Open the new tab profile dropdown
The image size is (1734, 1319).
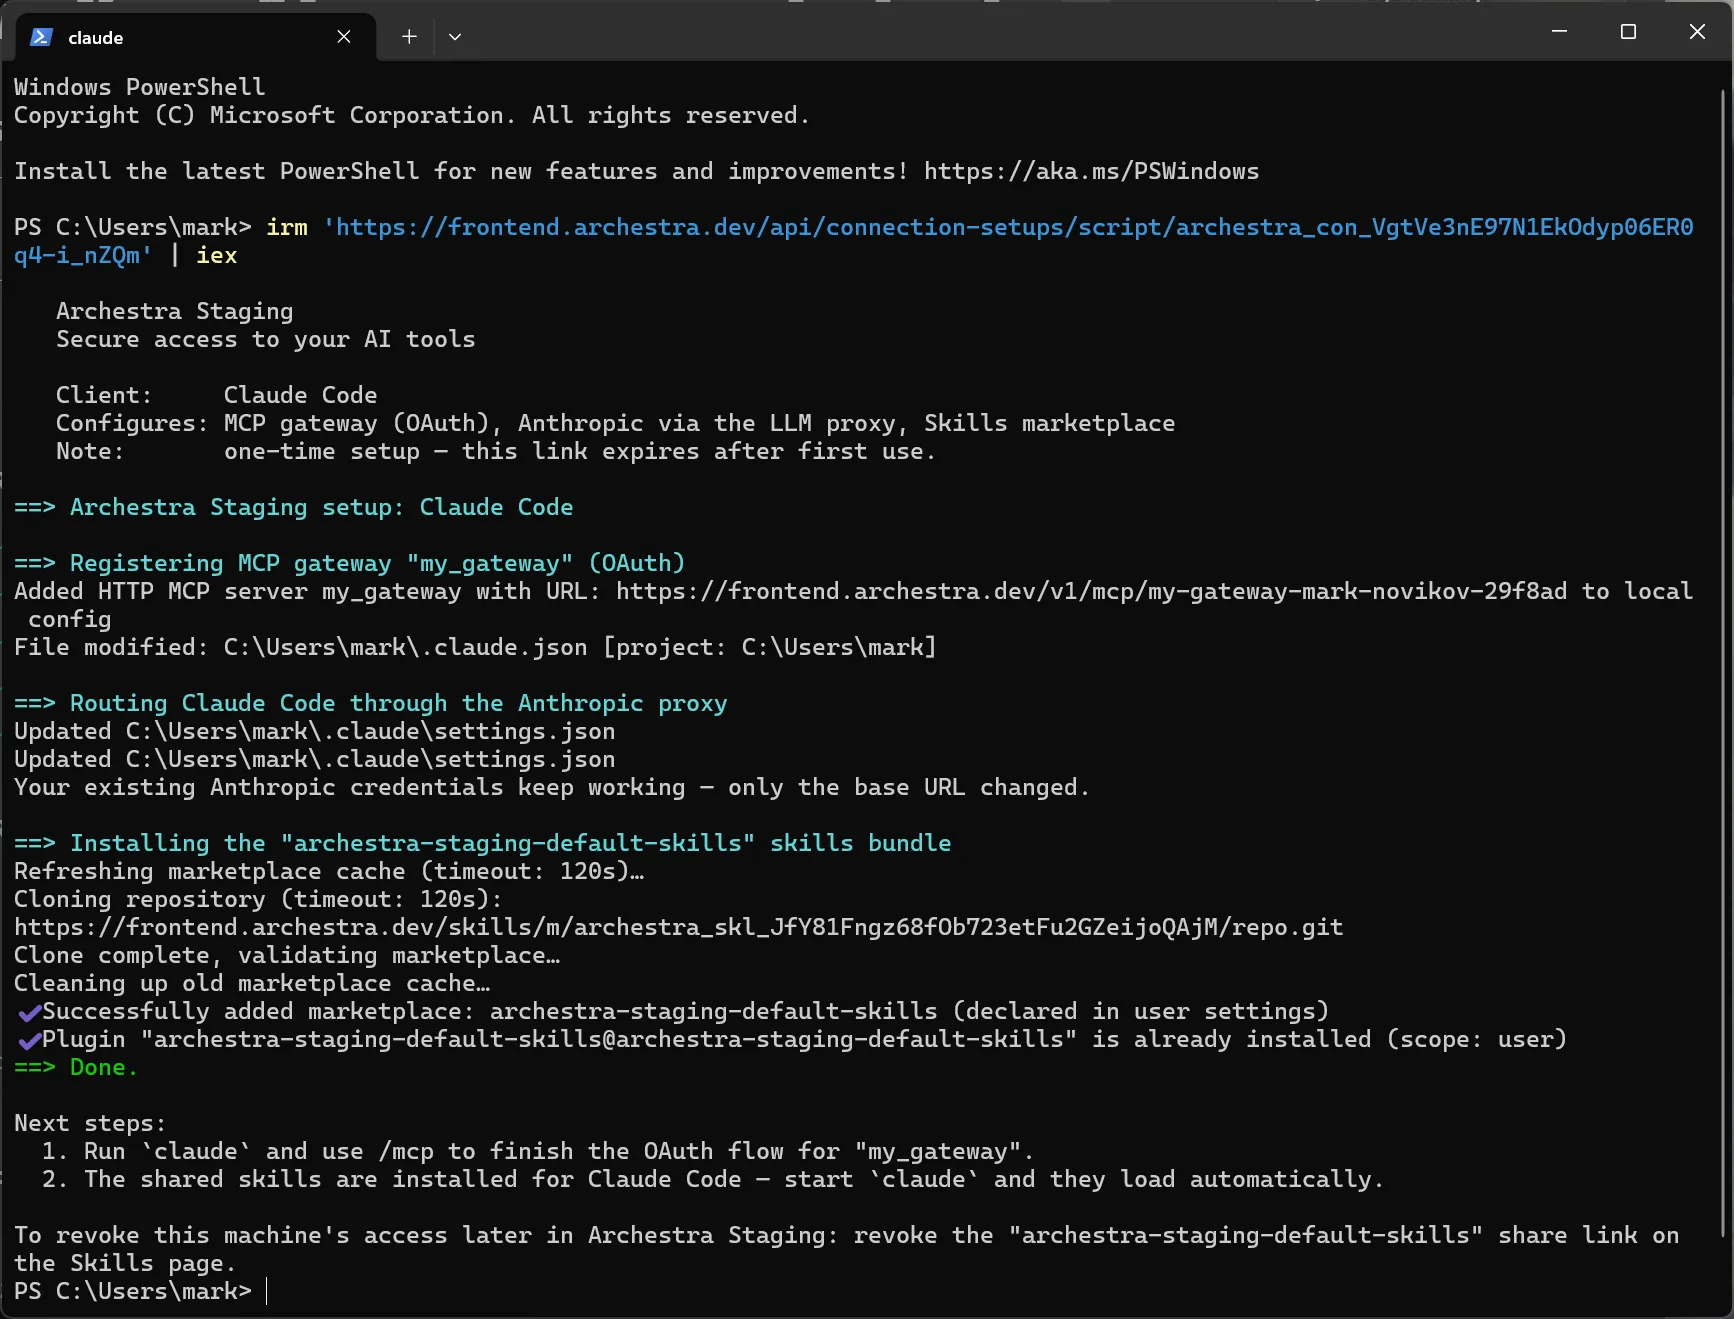(x=455, y=37)
